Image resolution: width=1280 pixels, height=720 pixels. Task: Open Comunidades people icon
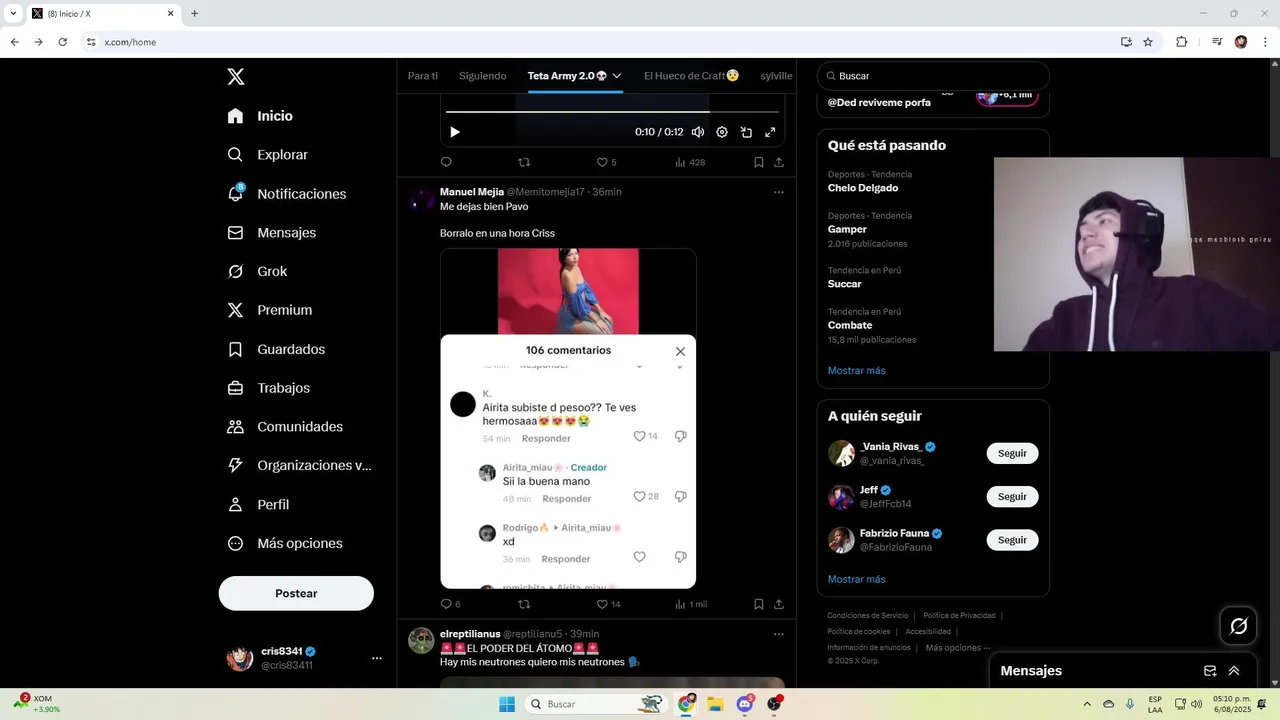click(x=235, y=427)
